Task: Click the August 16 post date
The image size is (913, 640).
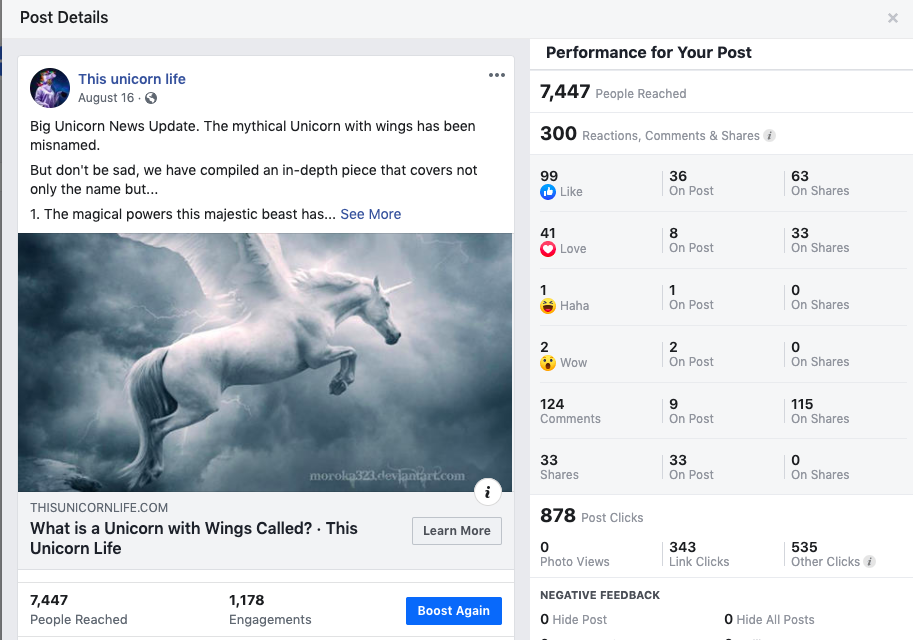Action: [x=105, y=98]
